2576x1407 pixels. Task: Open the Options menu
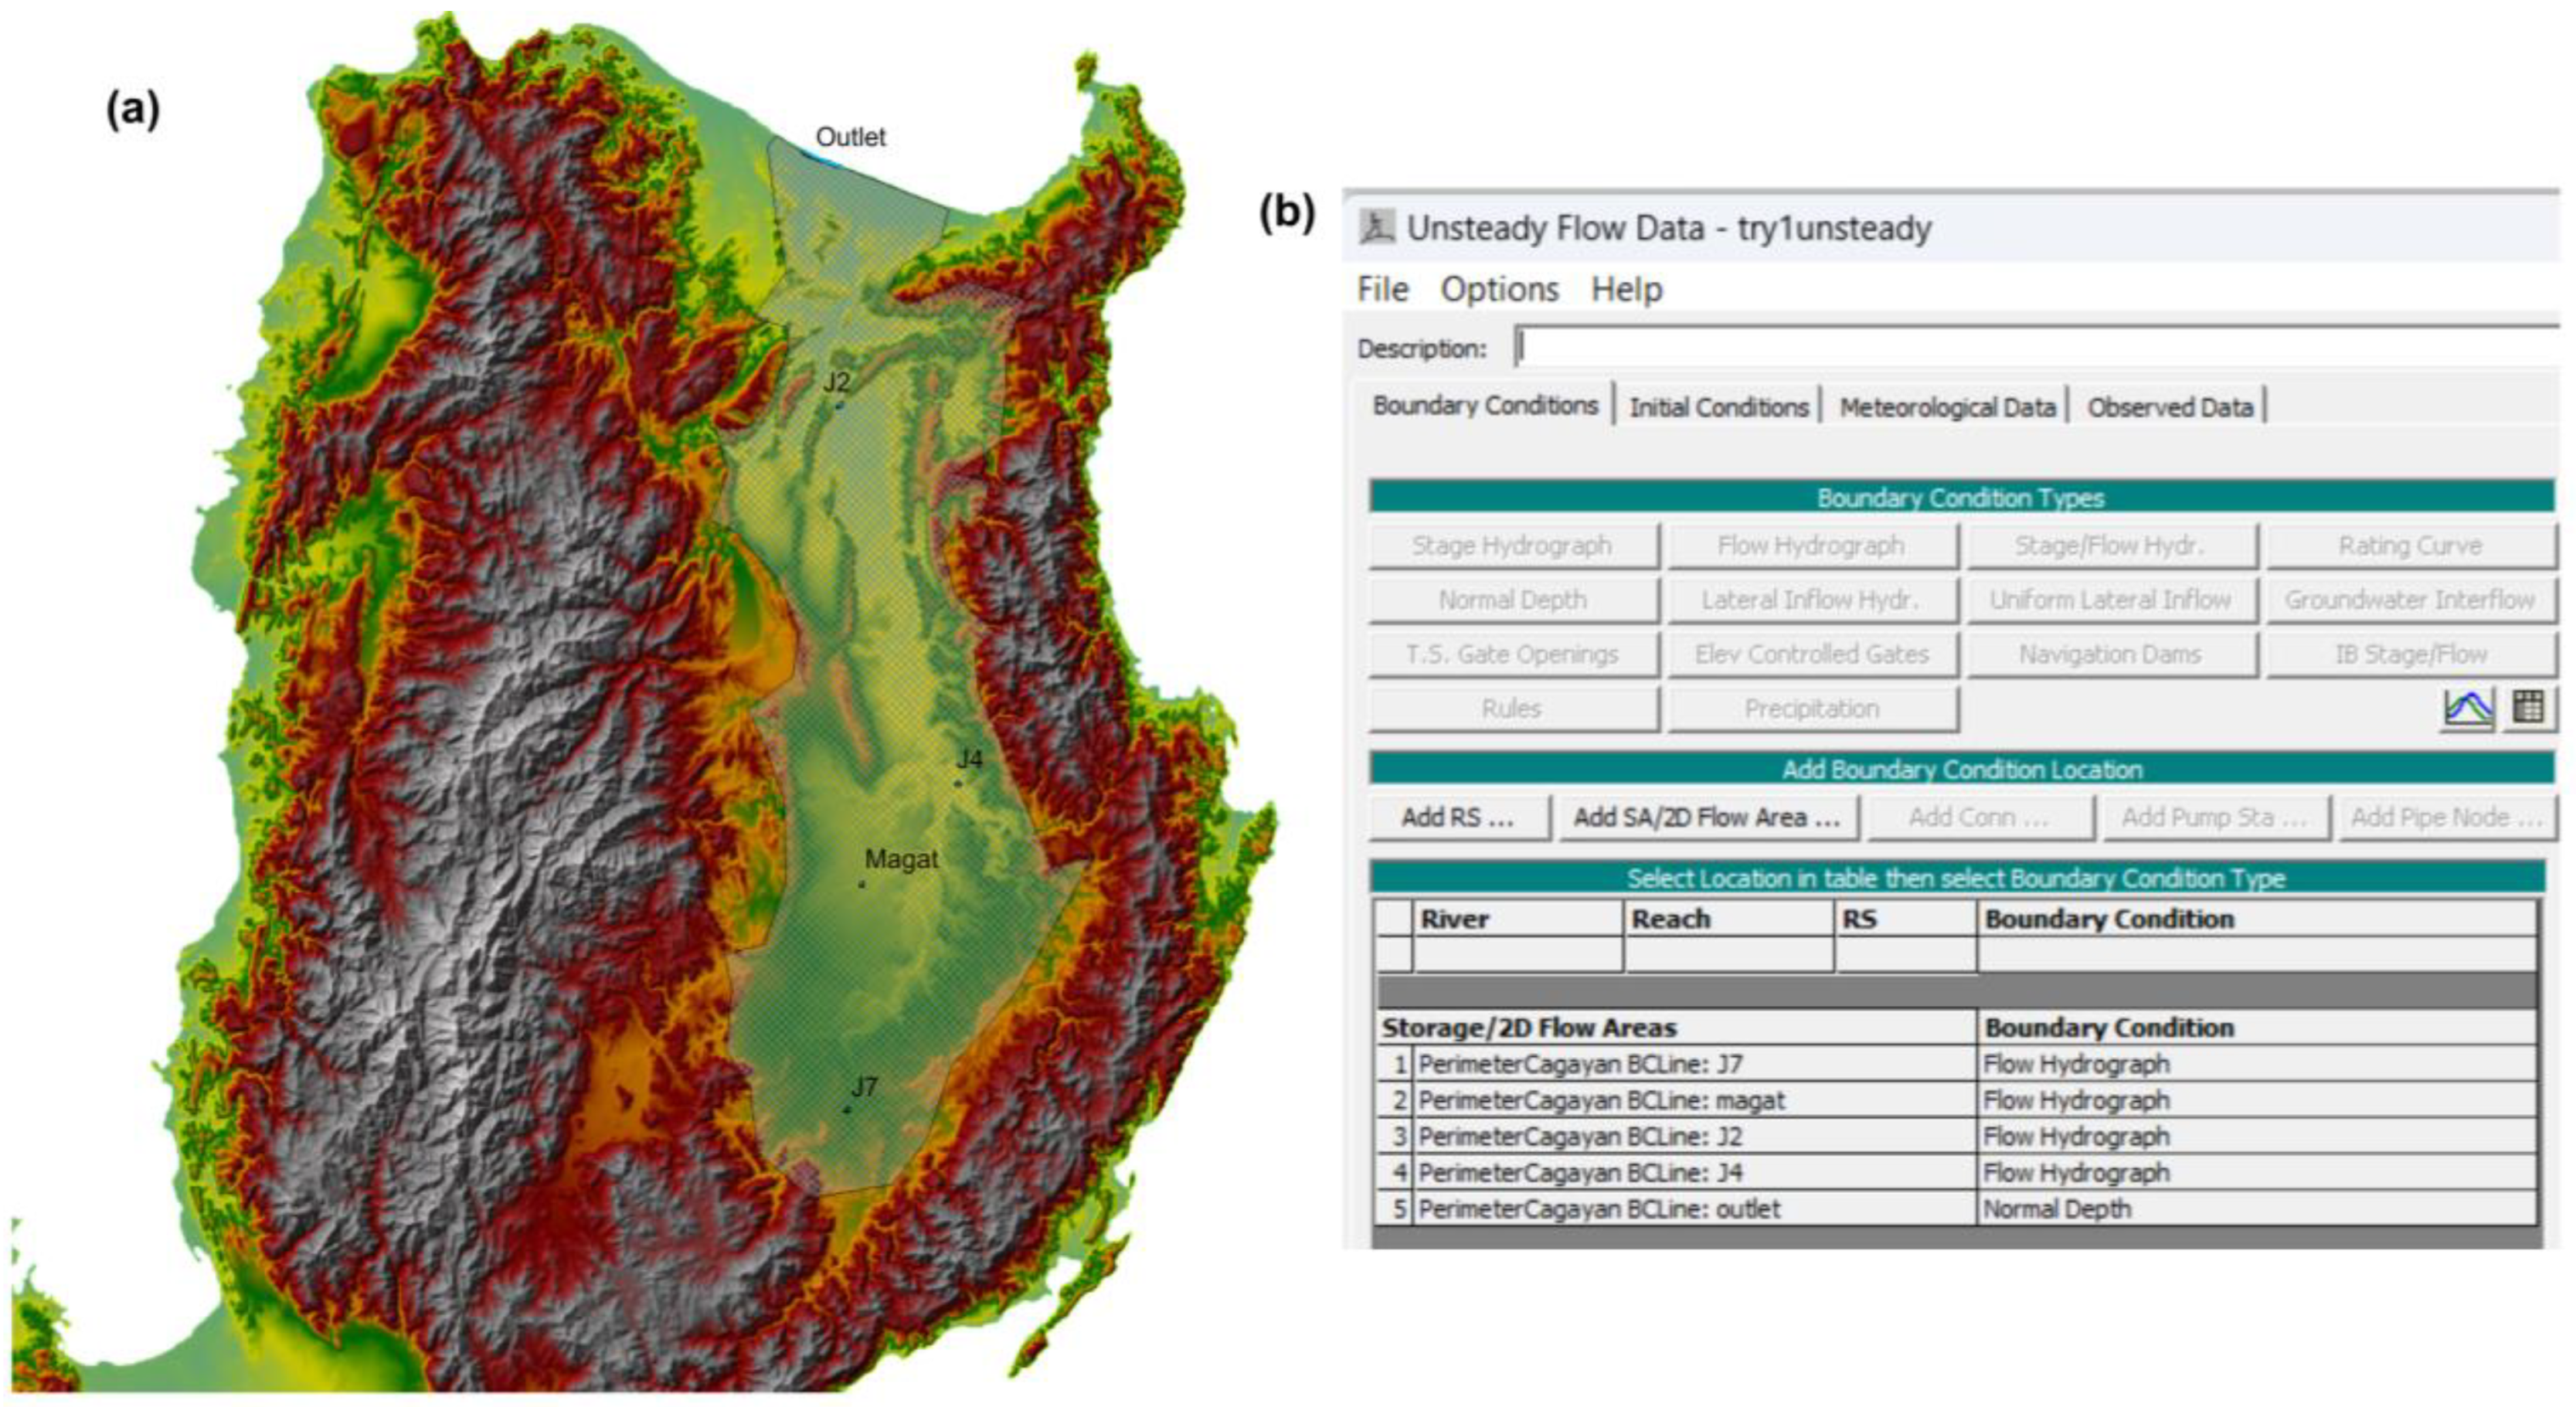1498,289
